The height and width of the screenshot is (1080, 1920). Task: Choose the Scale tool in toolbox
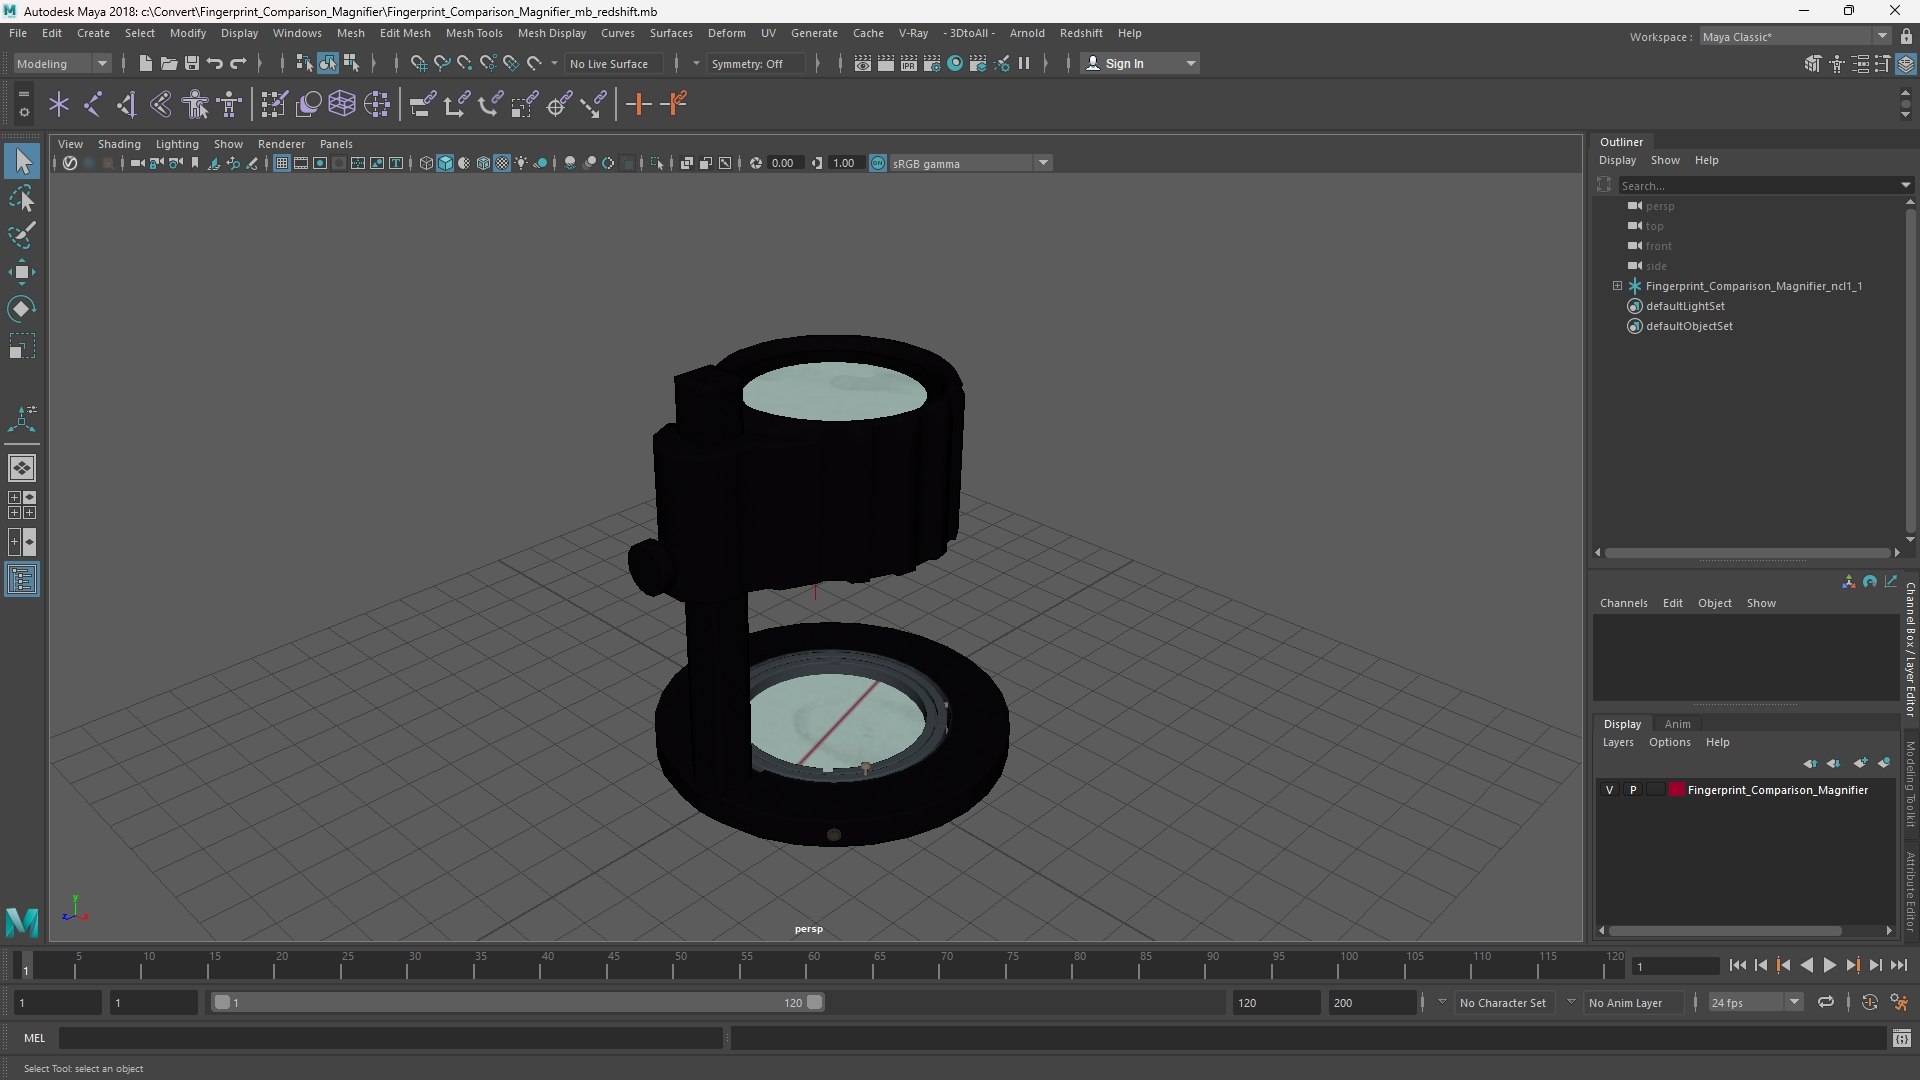(x=22, y=346)
